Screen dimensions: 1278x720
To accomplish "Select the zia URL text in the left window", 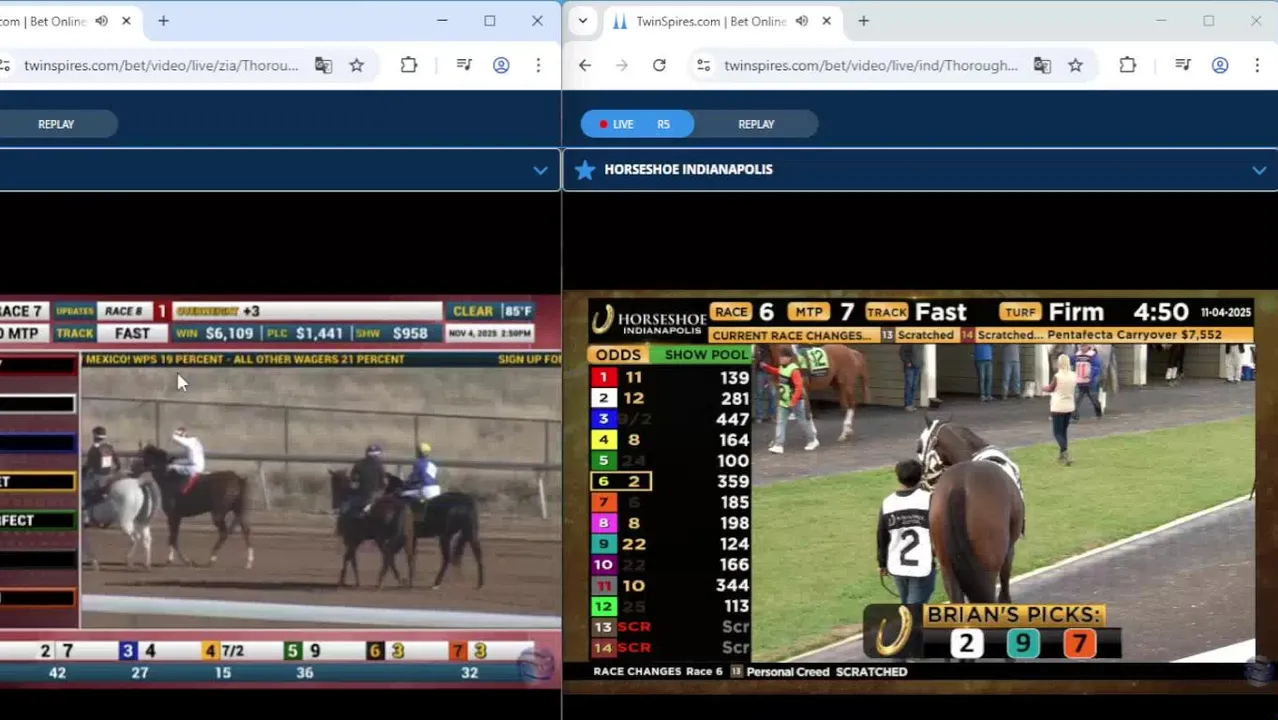I will point(161,65).
